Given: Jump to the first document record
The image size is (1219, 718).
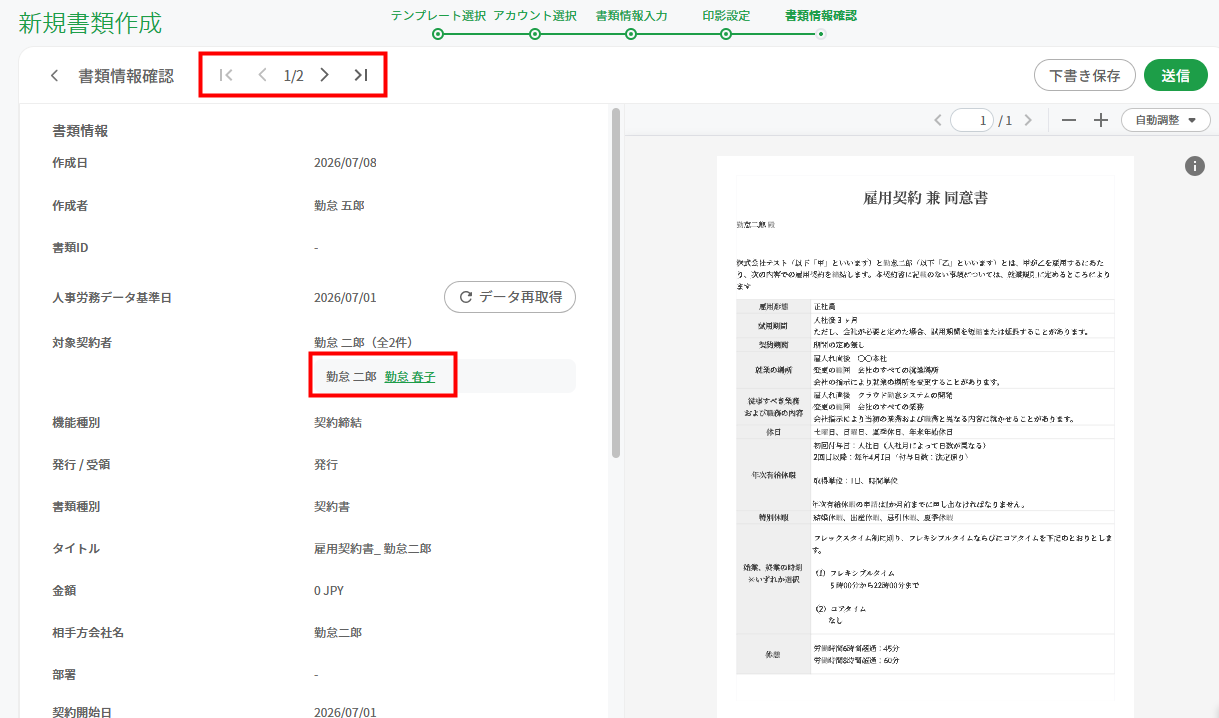Looking at the screenshot, I should click(x=226, y=75).
